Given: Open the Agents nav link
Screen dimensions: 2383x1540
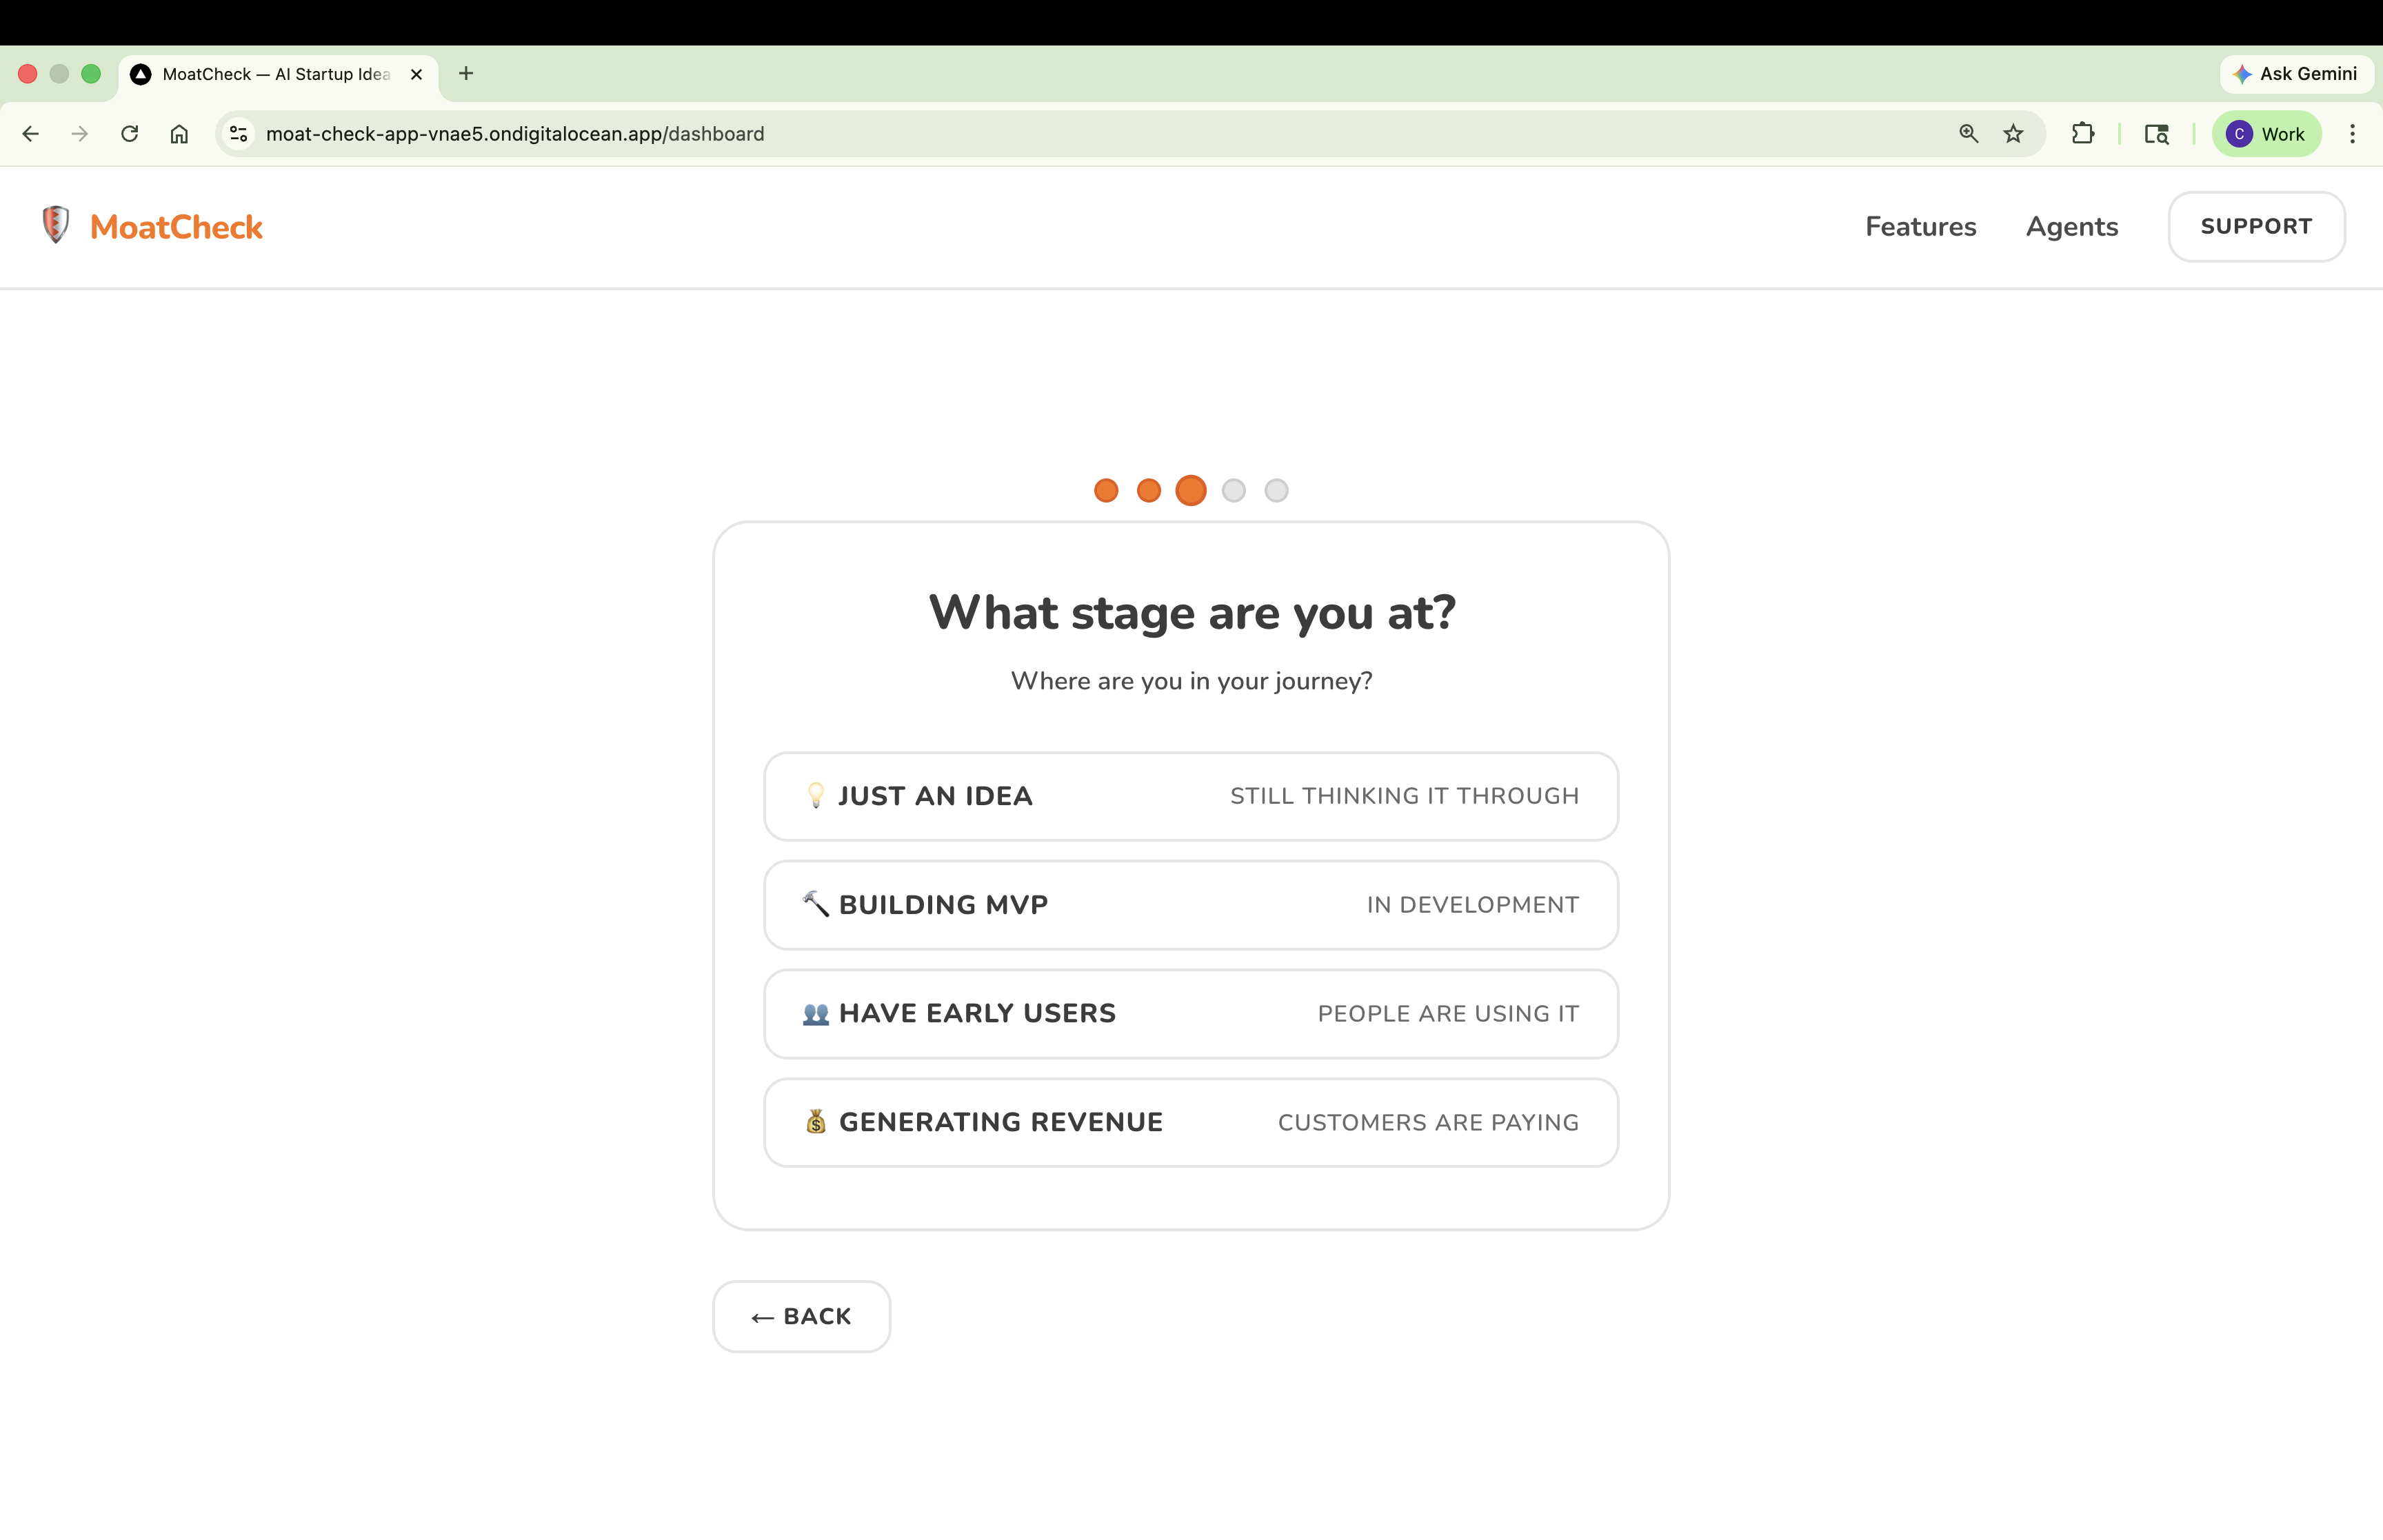Looking at the screenshot, I should coord(2071,227).
